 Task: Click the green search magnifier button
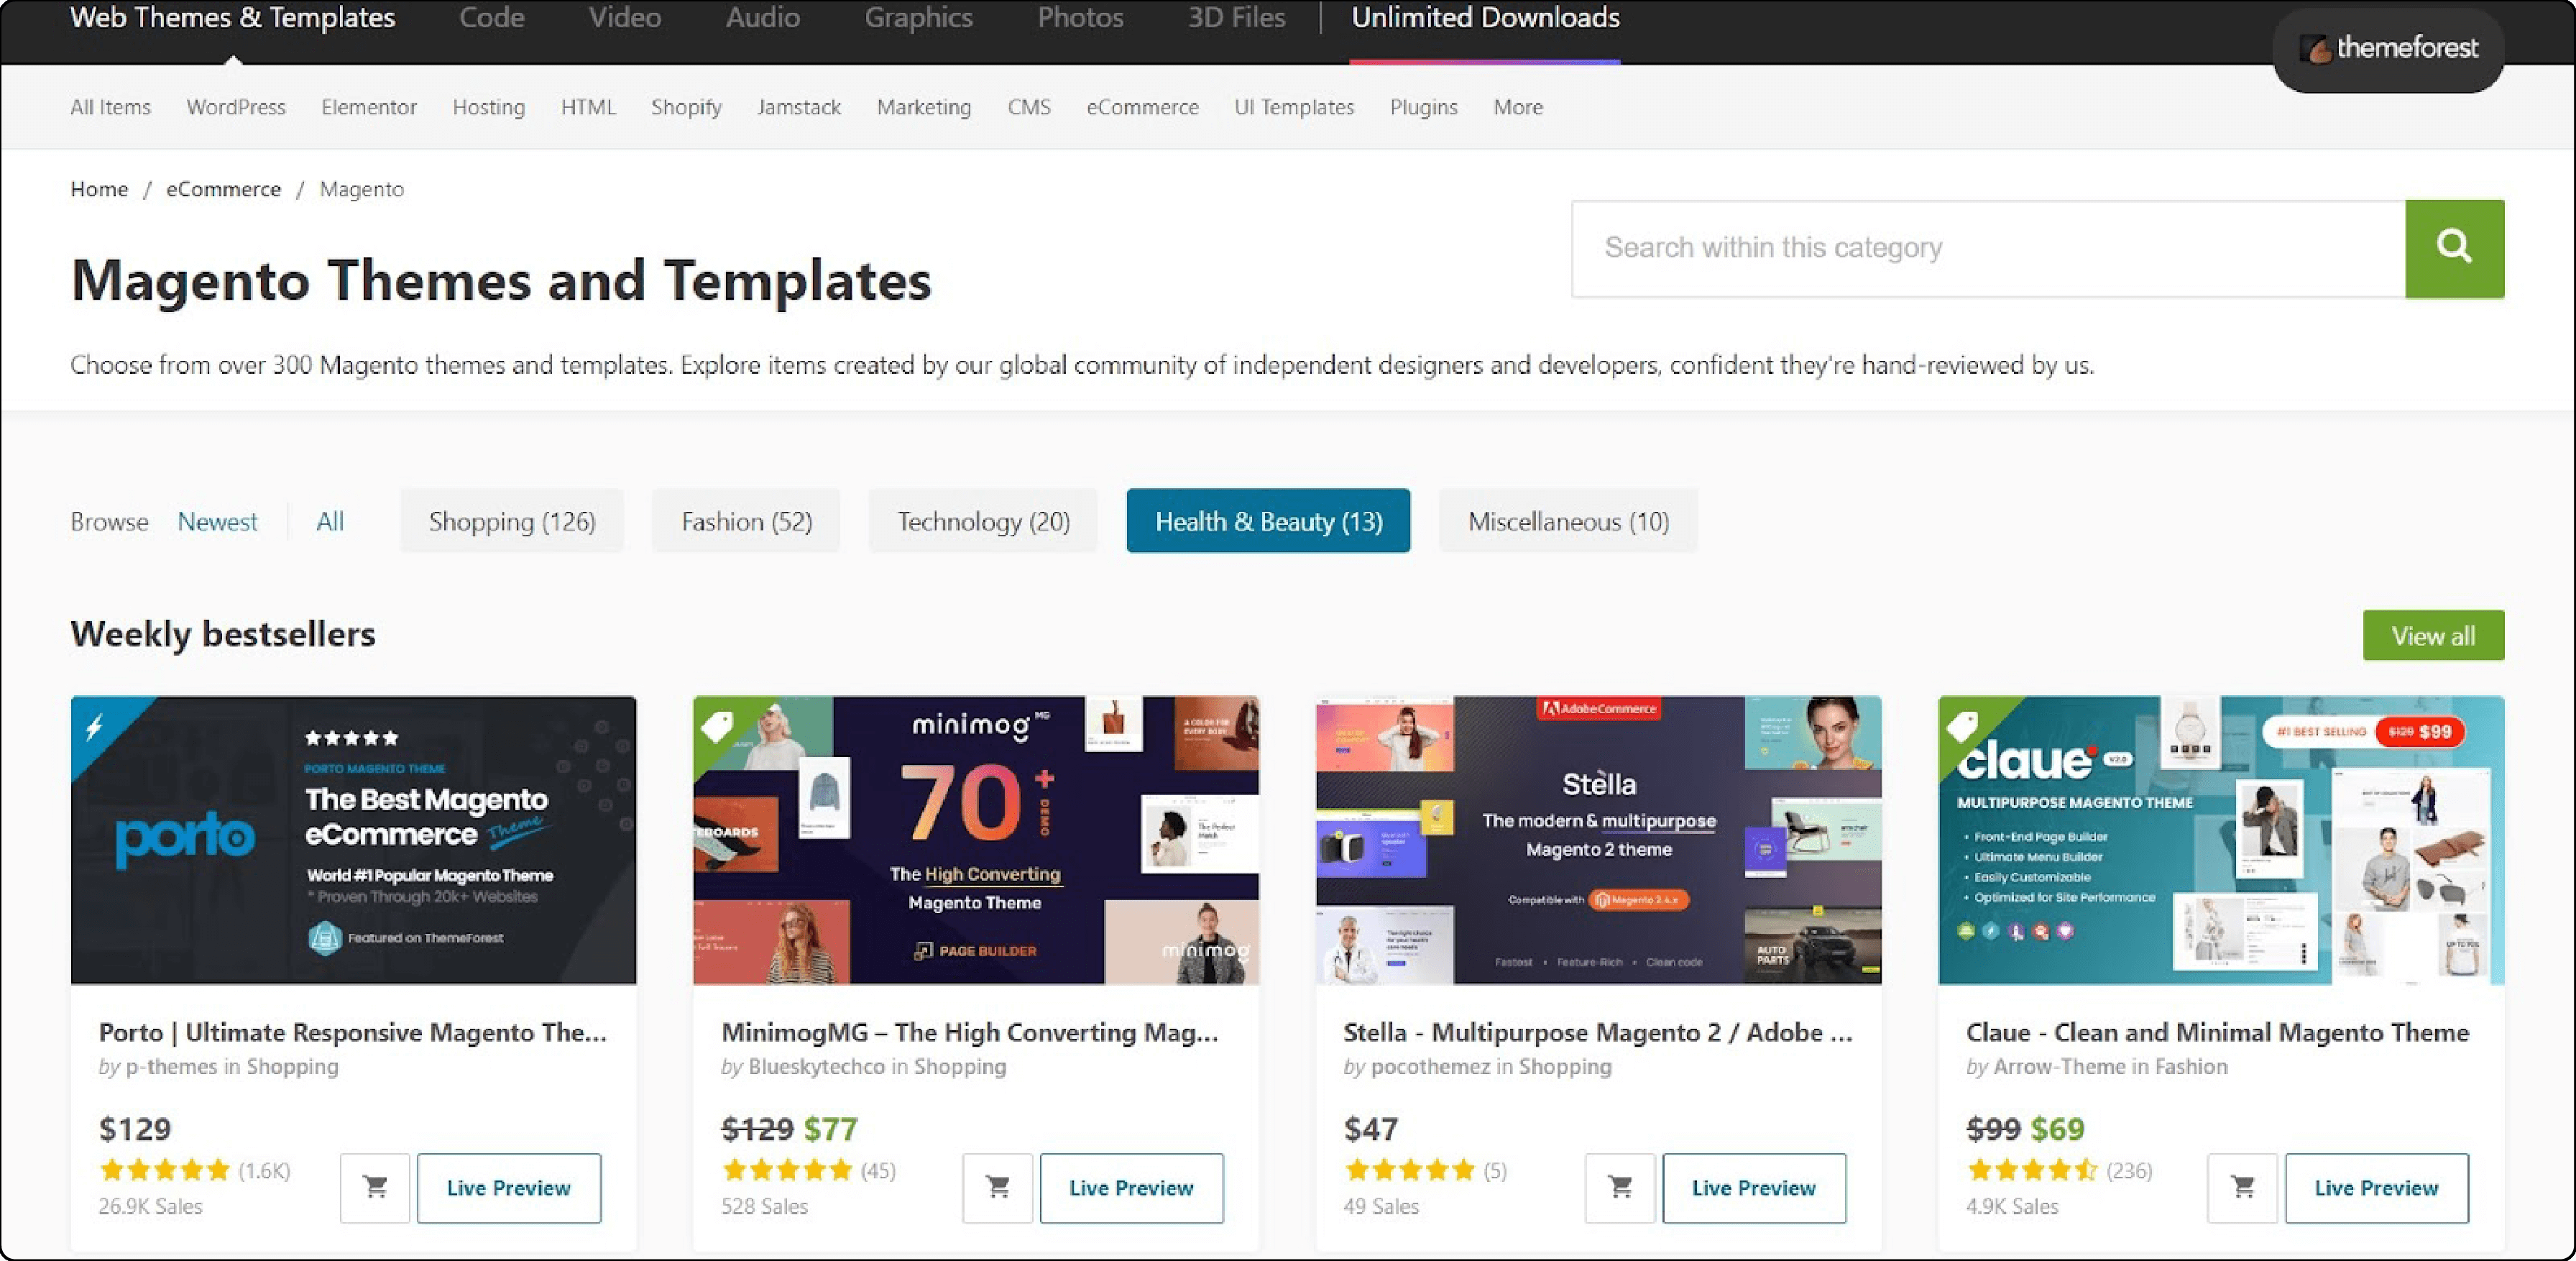[2454, 248]
